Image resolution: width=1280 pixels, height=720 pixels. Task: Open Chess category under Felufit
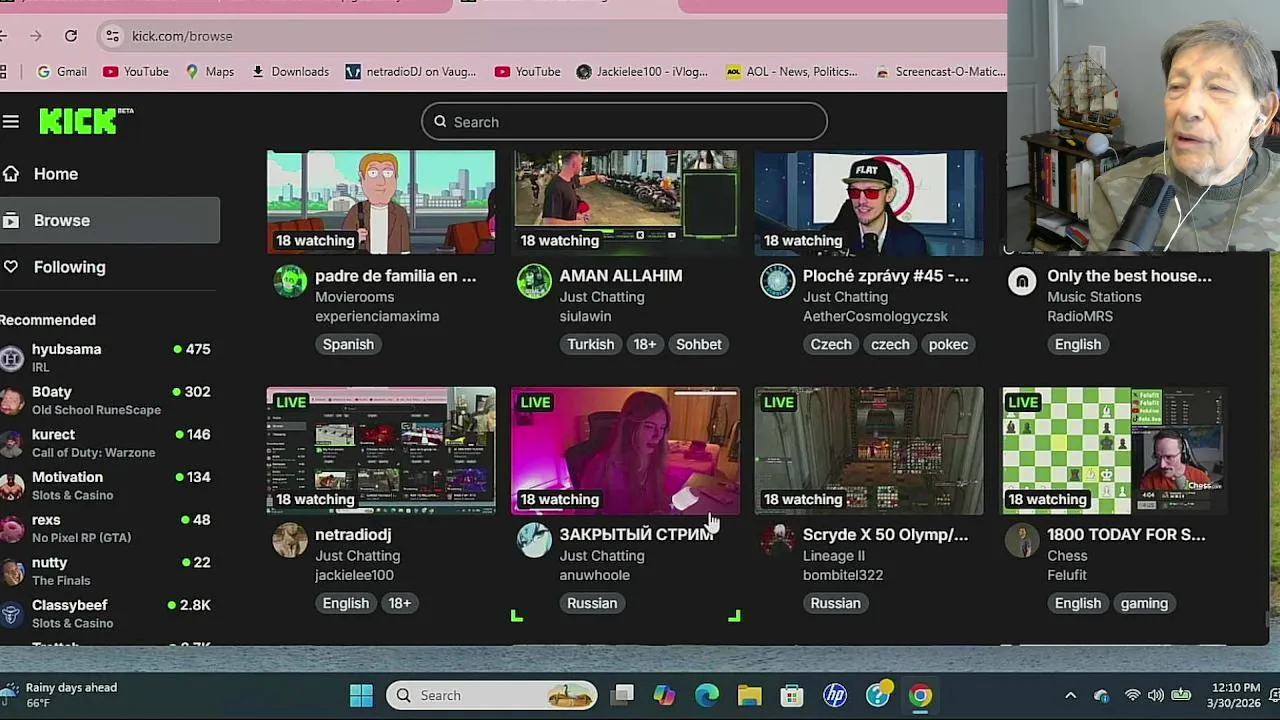point(1067,556)
